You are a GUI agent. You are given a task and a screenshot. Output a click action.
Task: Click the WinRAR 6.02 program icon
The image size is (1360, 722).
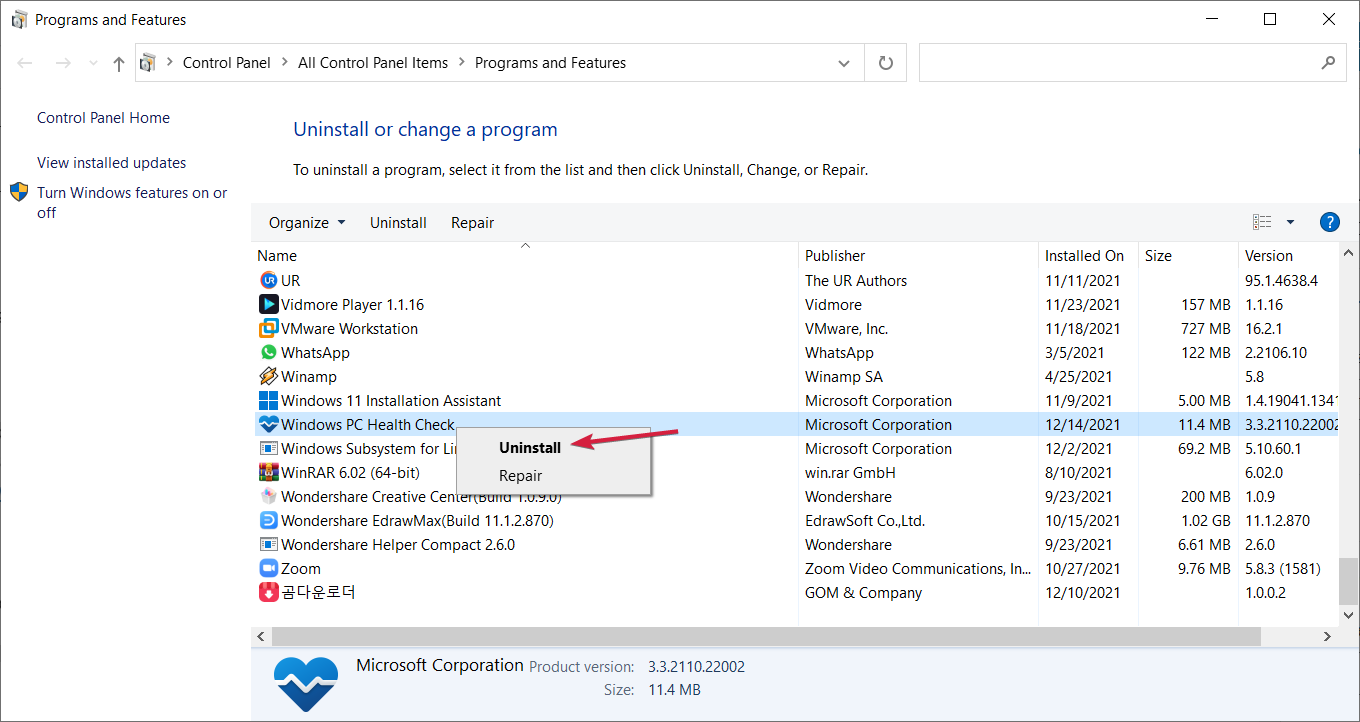(268, 472)
